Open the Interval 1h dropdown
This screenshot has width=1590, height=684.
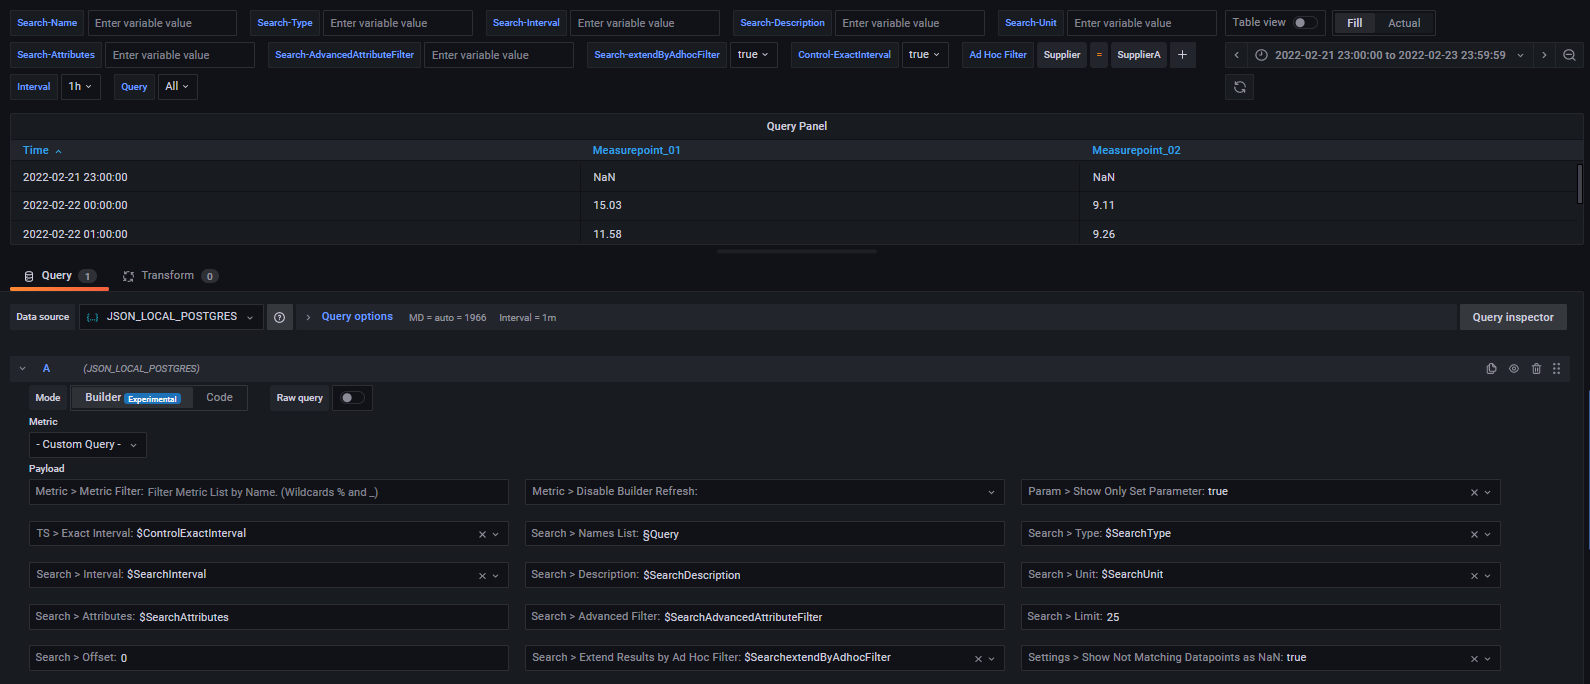(80, 87)
